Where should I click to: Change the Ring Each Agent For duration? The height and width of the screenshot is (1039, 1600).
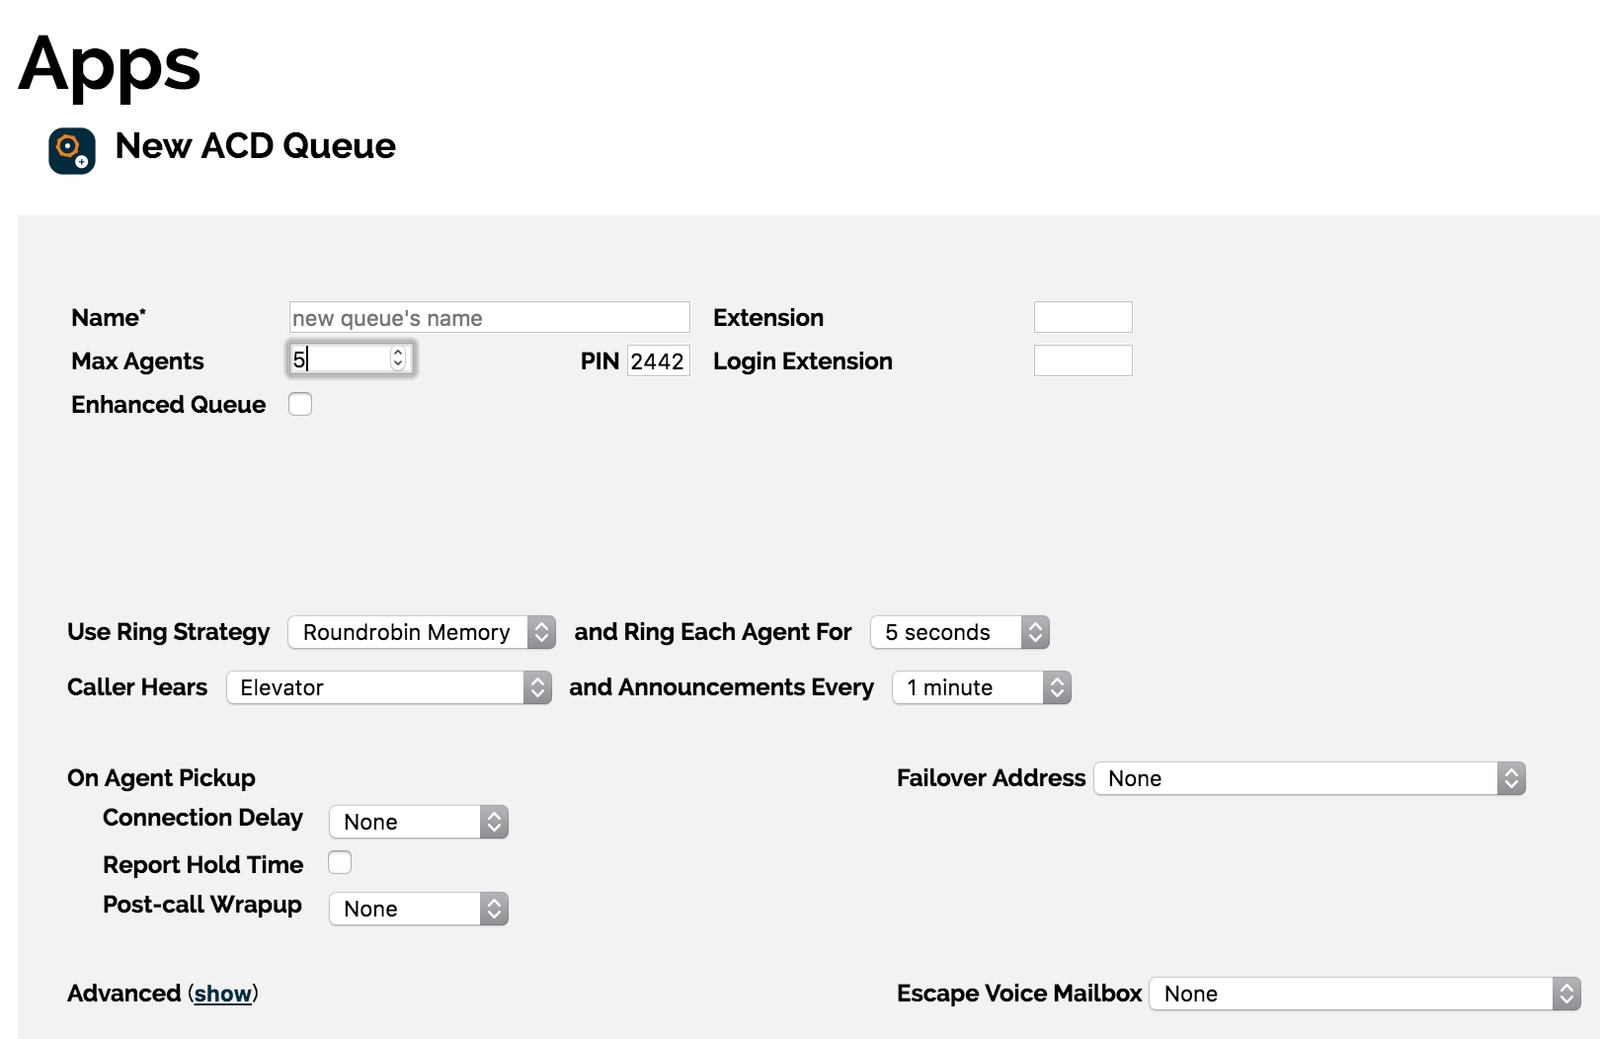(x=958, y=632)
